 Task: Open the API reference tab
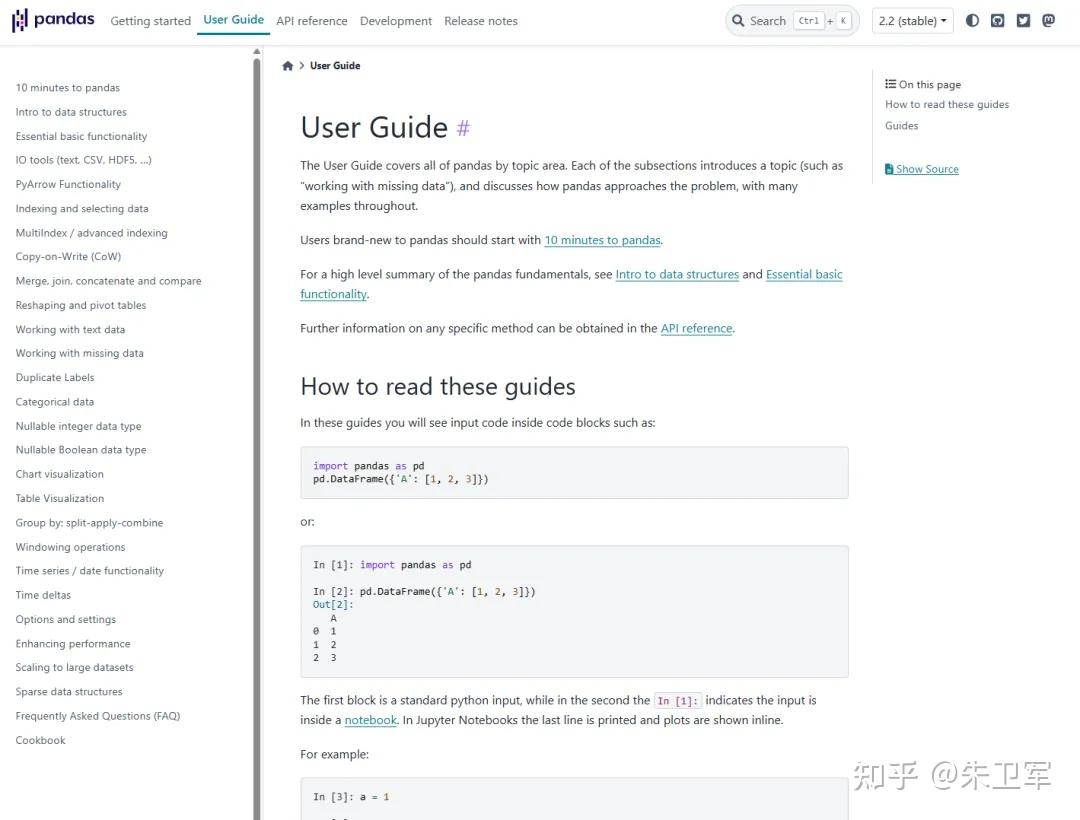(312, 21)
